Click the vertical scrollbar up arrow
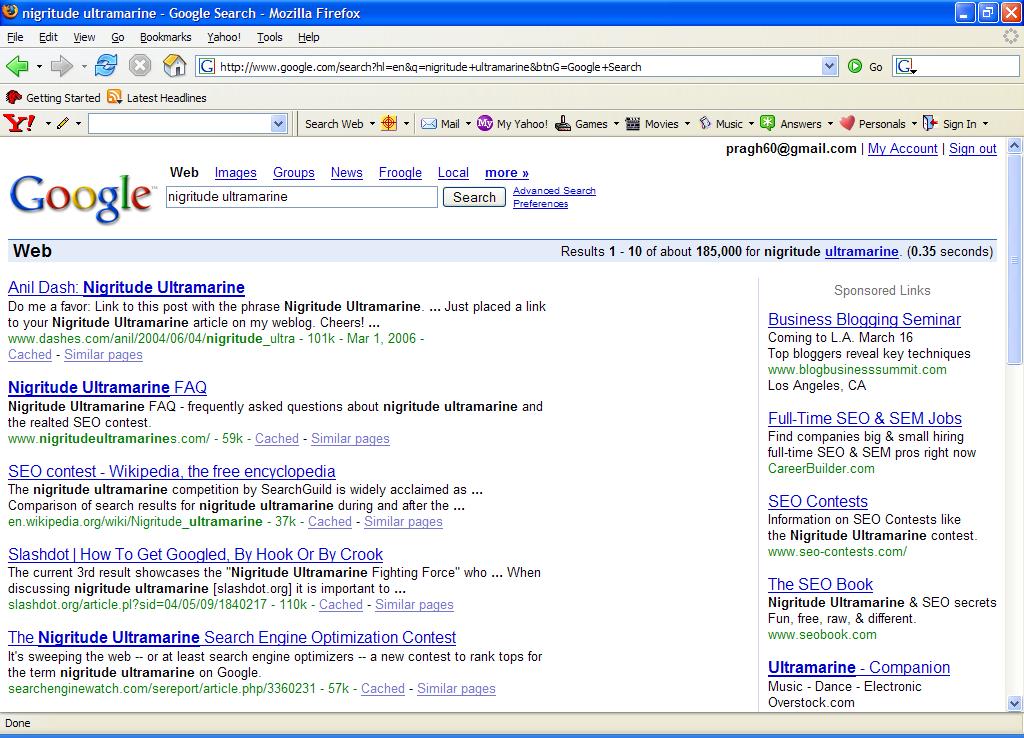 pos(1014,145)
